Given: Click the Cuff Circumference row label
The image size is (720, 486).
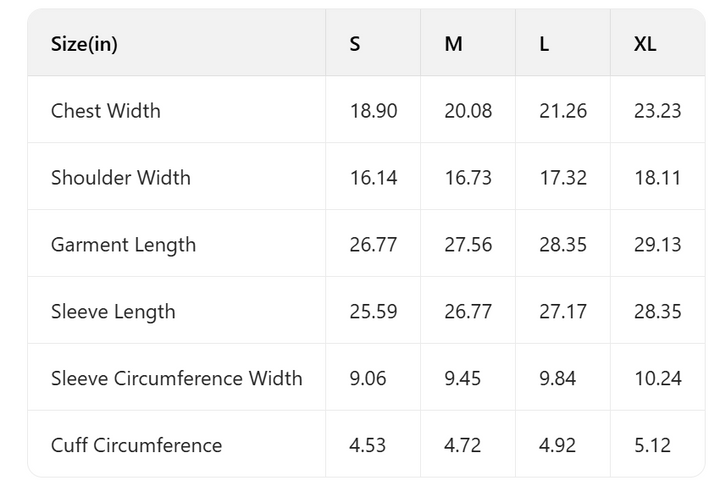Looking at the screenshot, I should click(136, 446).
